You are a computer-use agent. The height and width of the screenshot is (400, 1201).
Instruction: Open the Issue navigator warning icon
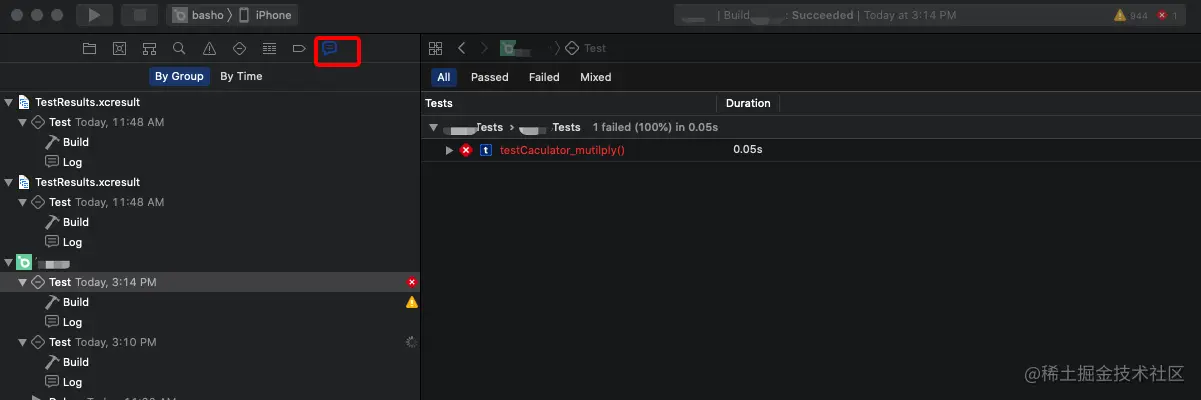pos(209,48)
